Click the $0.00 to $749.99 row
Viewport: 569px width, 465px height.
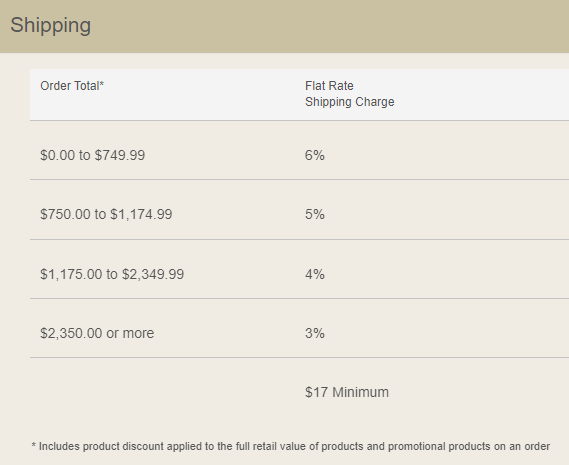point(299,150)
